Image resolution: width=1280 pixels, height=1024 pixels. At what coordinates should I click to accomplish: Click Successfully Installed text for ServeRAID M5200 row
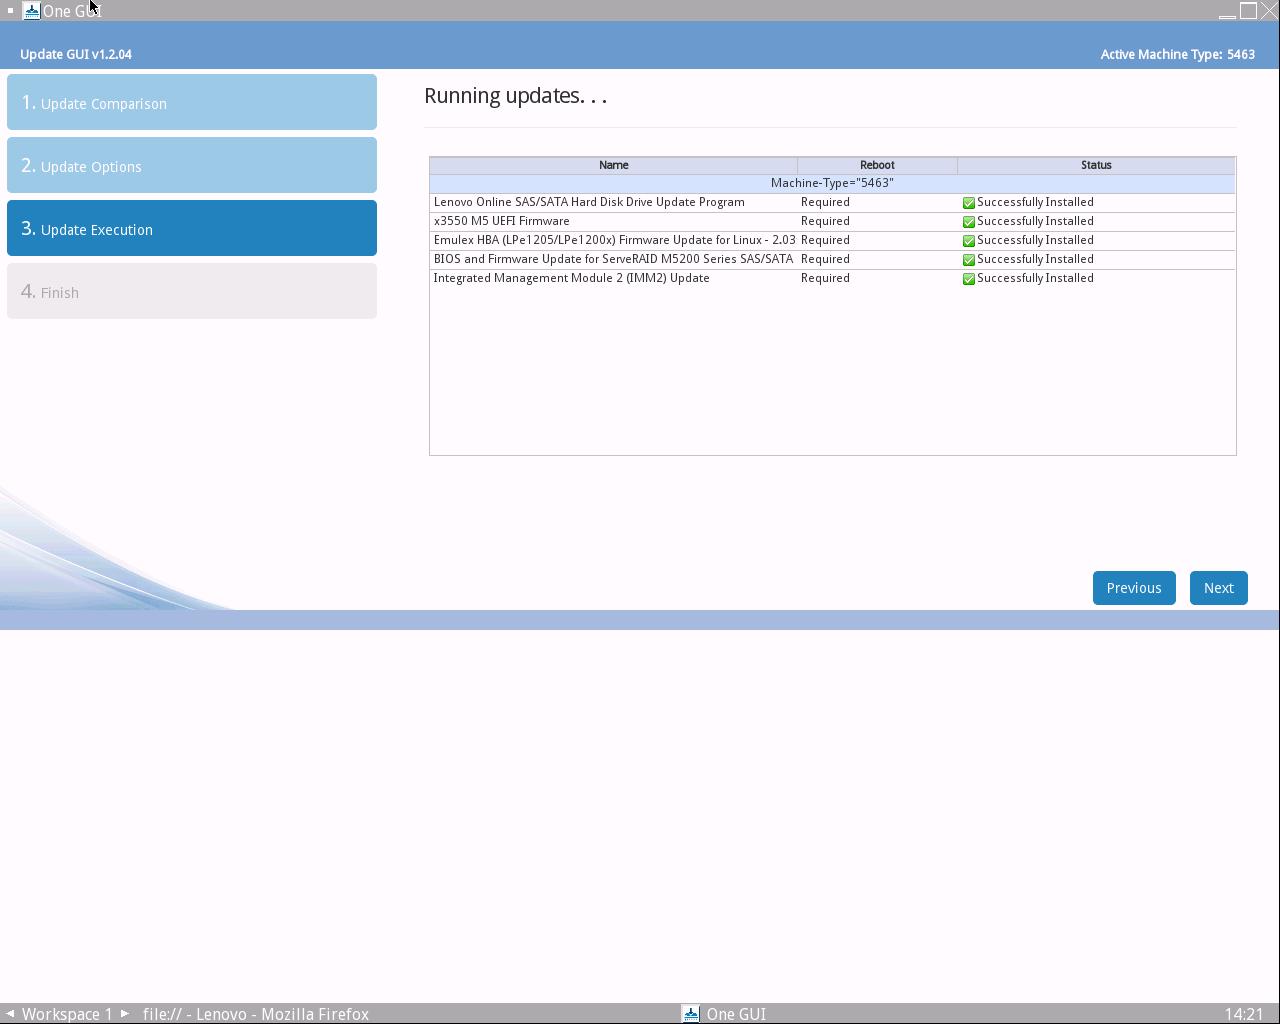(1035, 259)
